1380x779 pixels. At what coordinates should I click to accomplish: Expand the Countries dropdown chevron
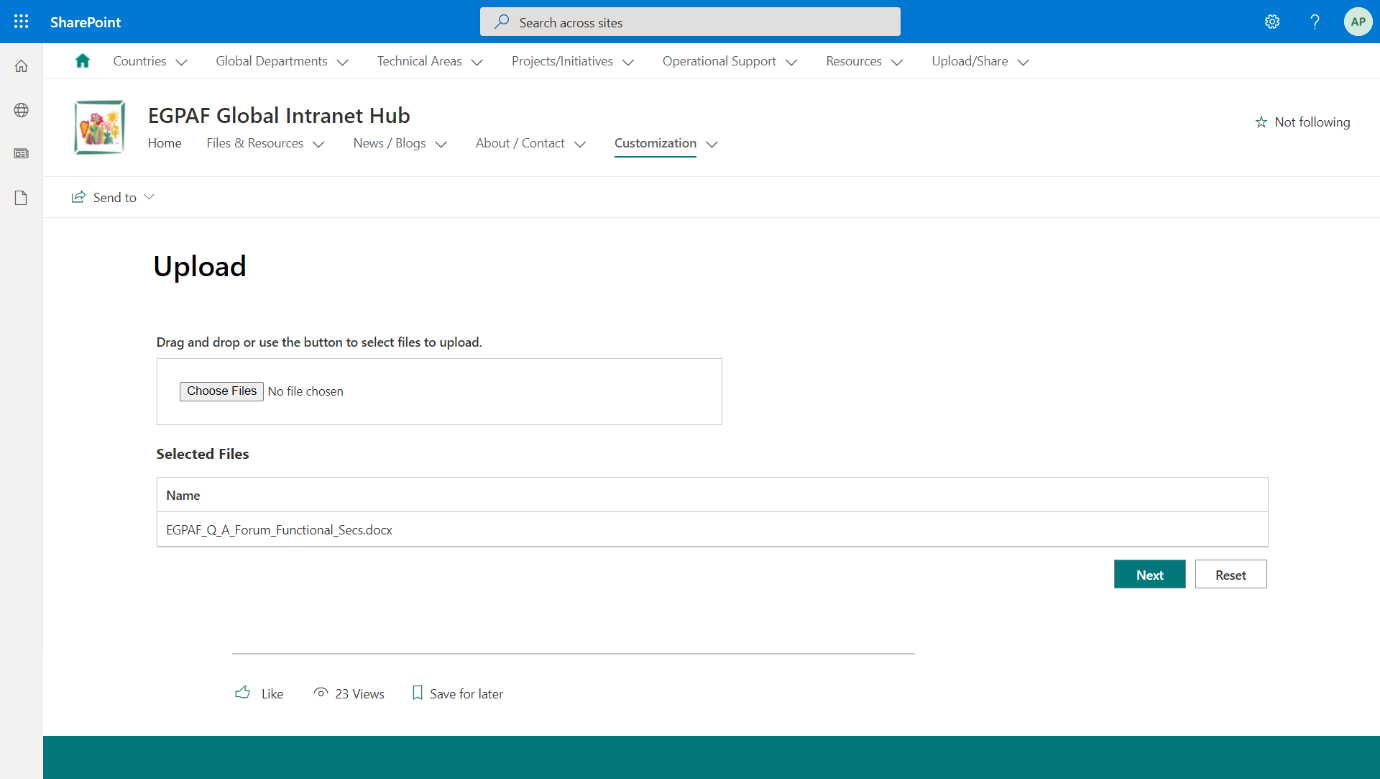pyautogui.click(x=181, y=62)
